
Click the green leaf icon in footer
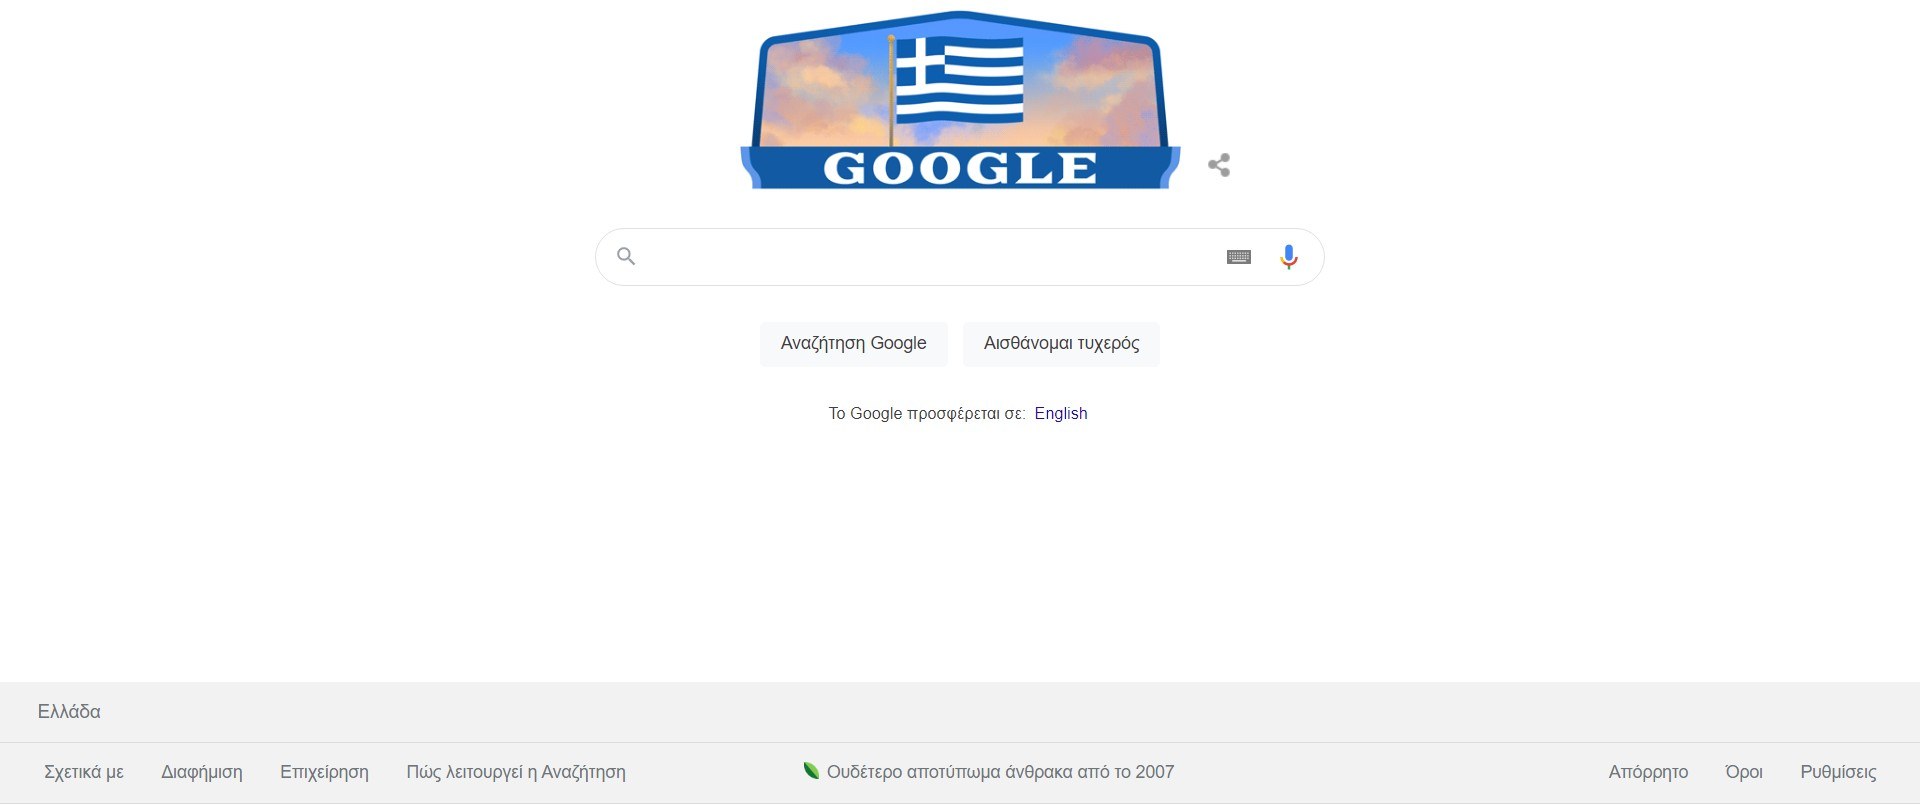(x=811, y=770)
